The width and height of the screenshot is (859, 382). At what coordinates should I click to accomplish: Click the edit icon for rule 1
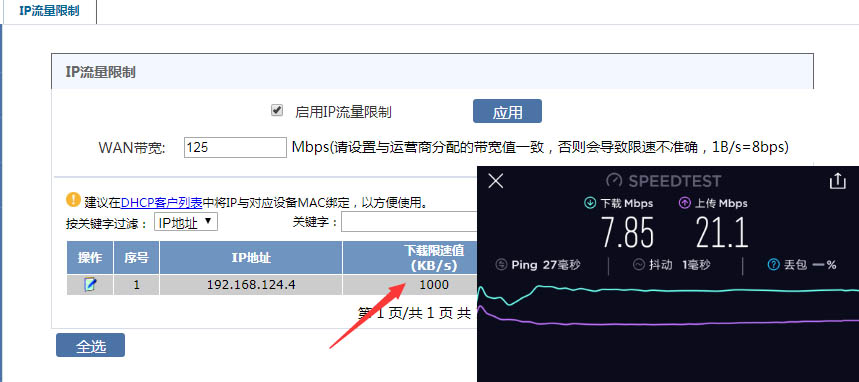90,284
